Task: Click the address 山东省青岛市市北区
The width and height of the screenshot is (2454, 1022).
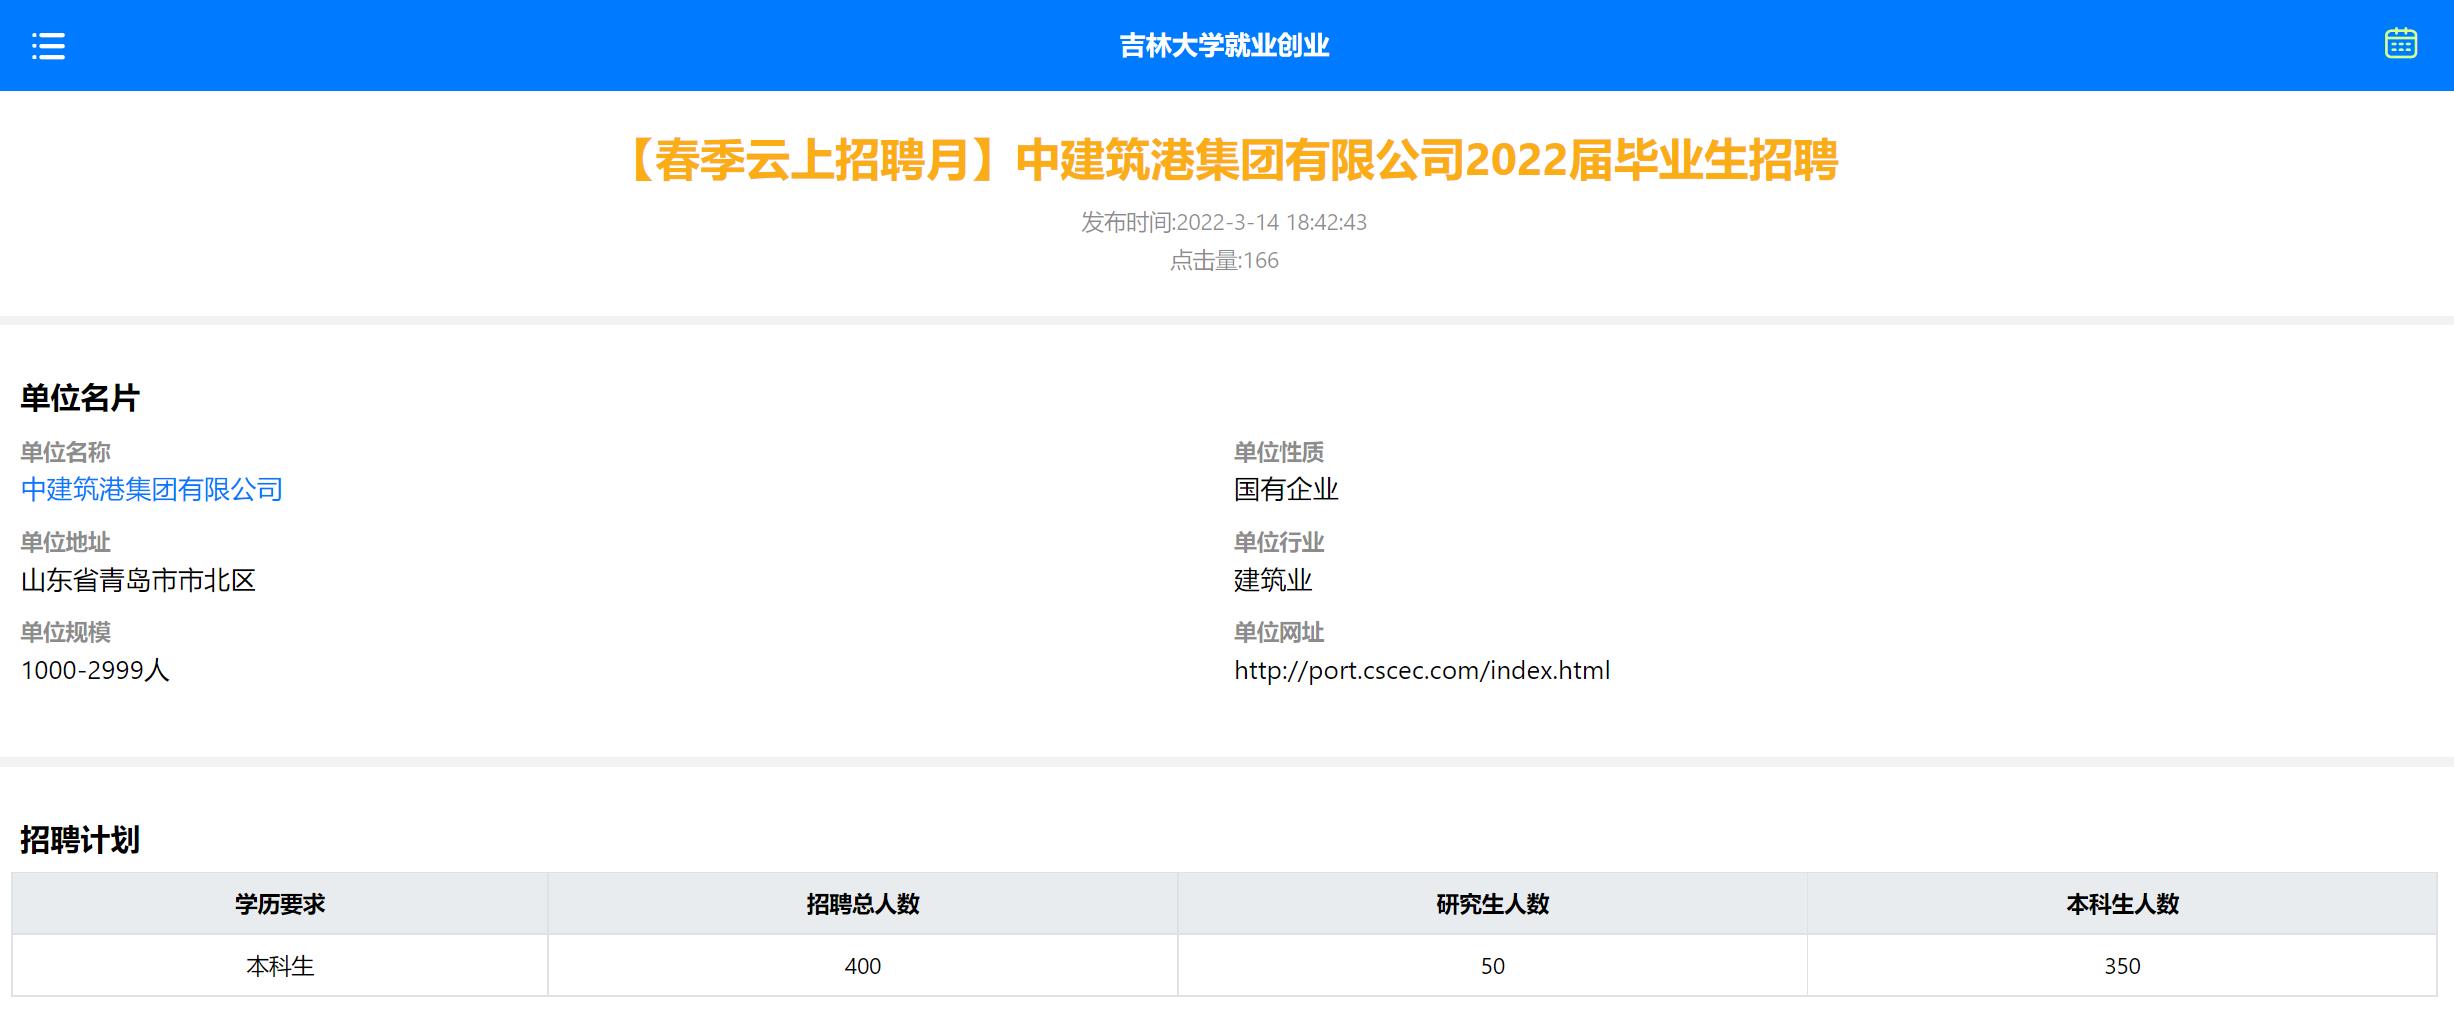Action: (138, 580)
